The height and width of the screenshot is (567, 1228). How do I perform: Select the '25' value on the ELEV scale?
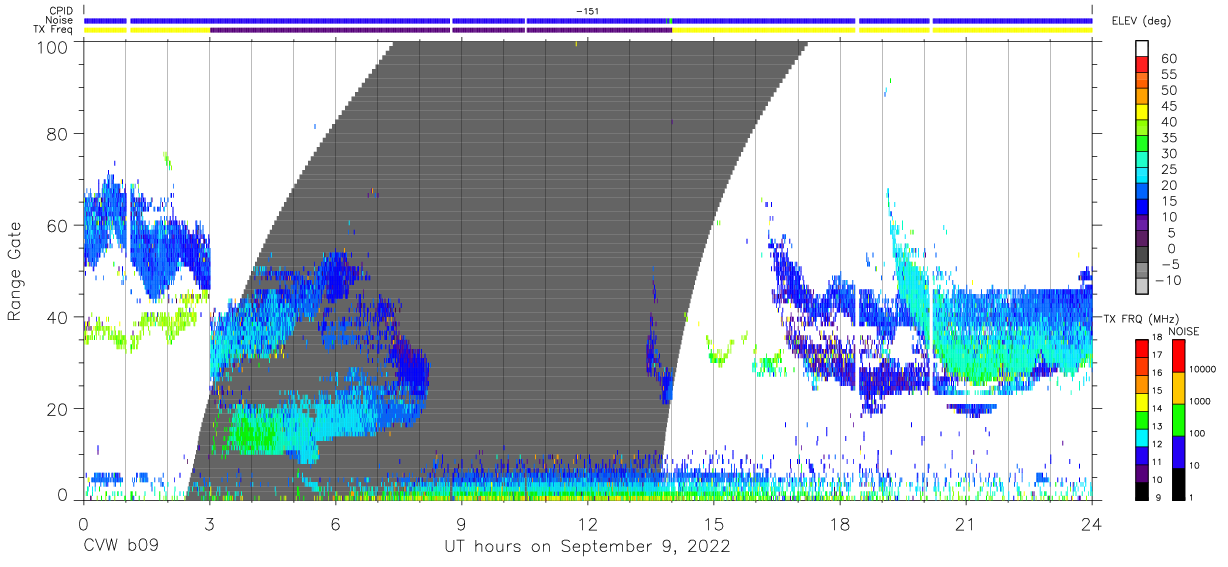(x=1169, y=170)
